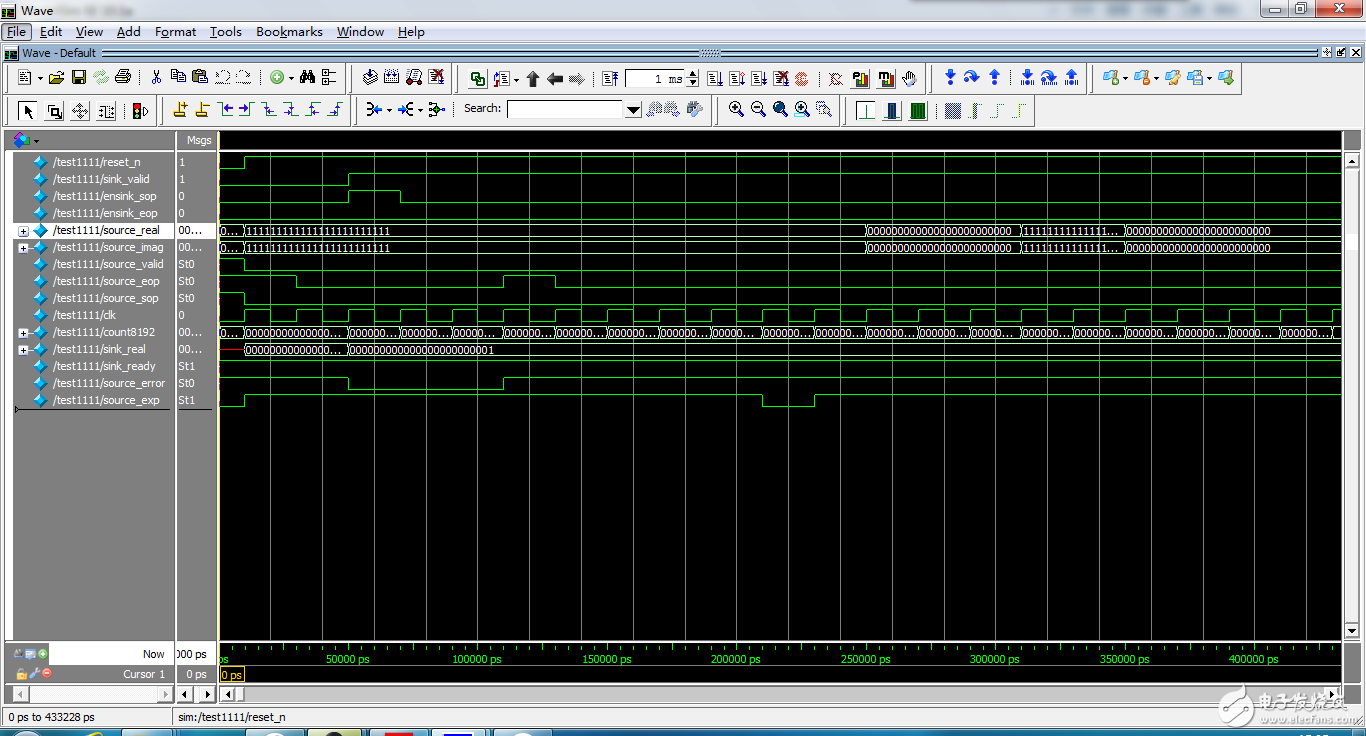The image size is (1366, 736).
Task: Zoom out with magnifier minus icon
Action: click(x=758, y=109)
